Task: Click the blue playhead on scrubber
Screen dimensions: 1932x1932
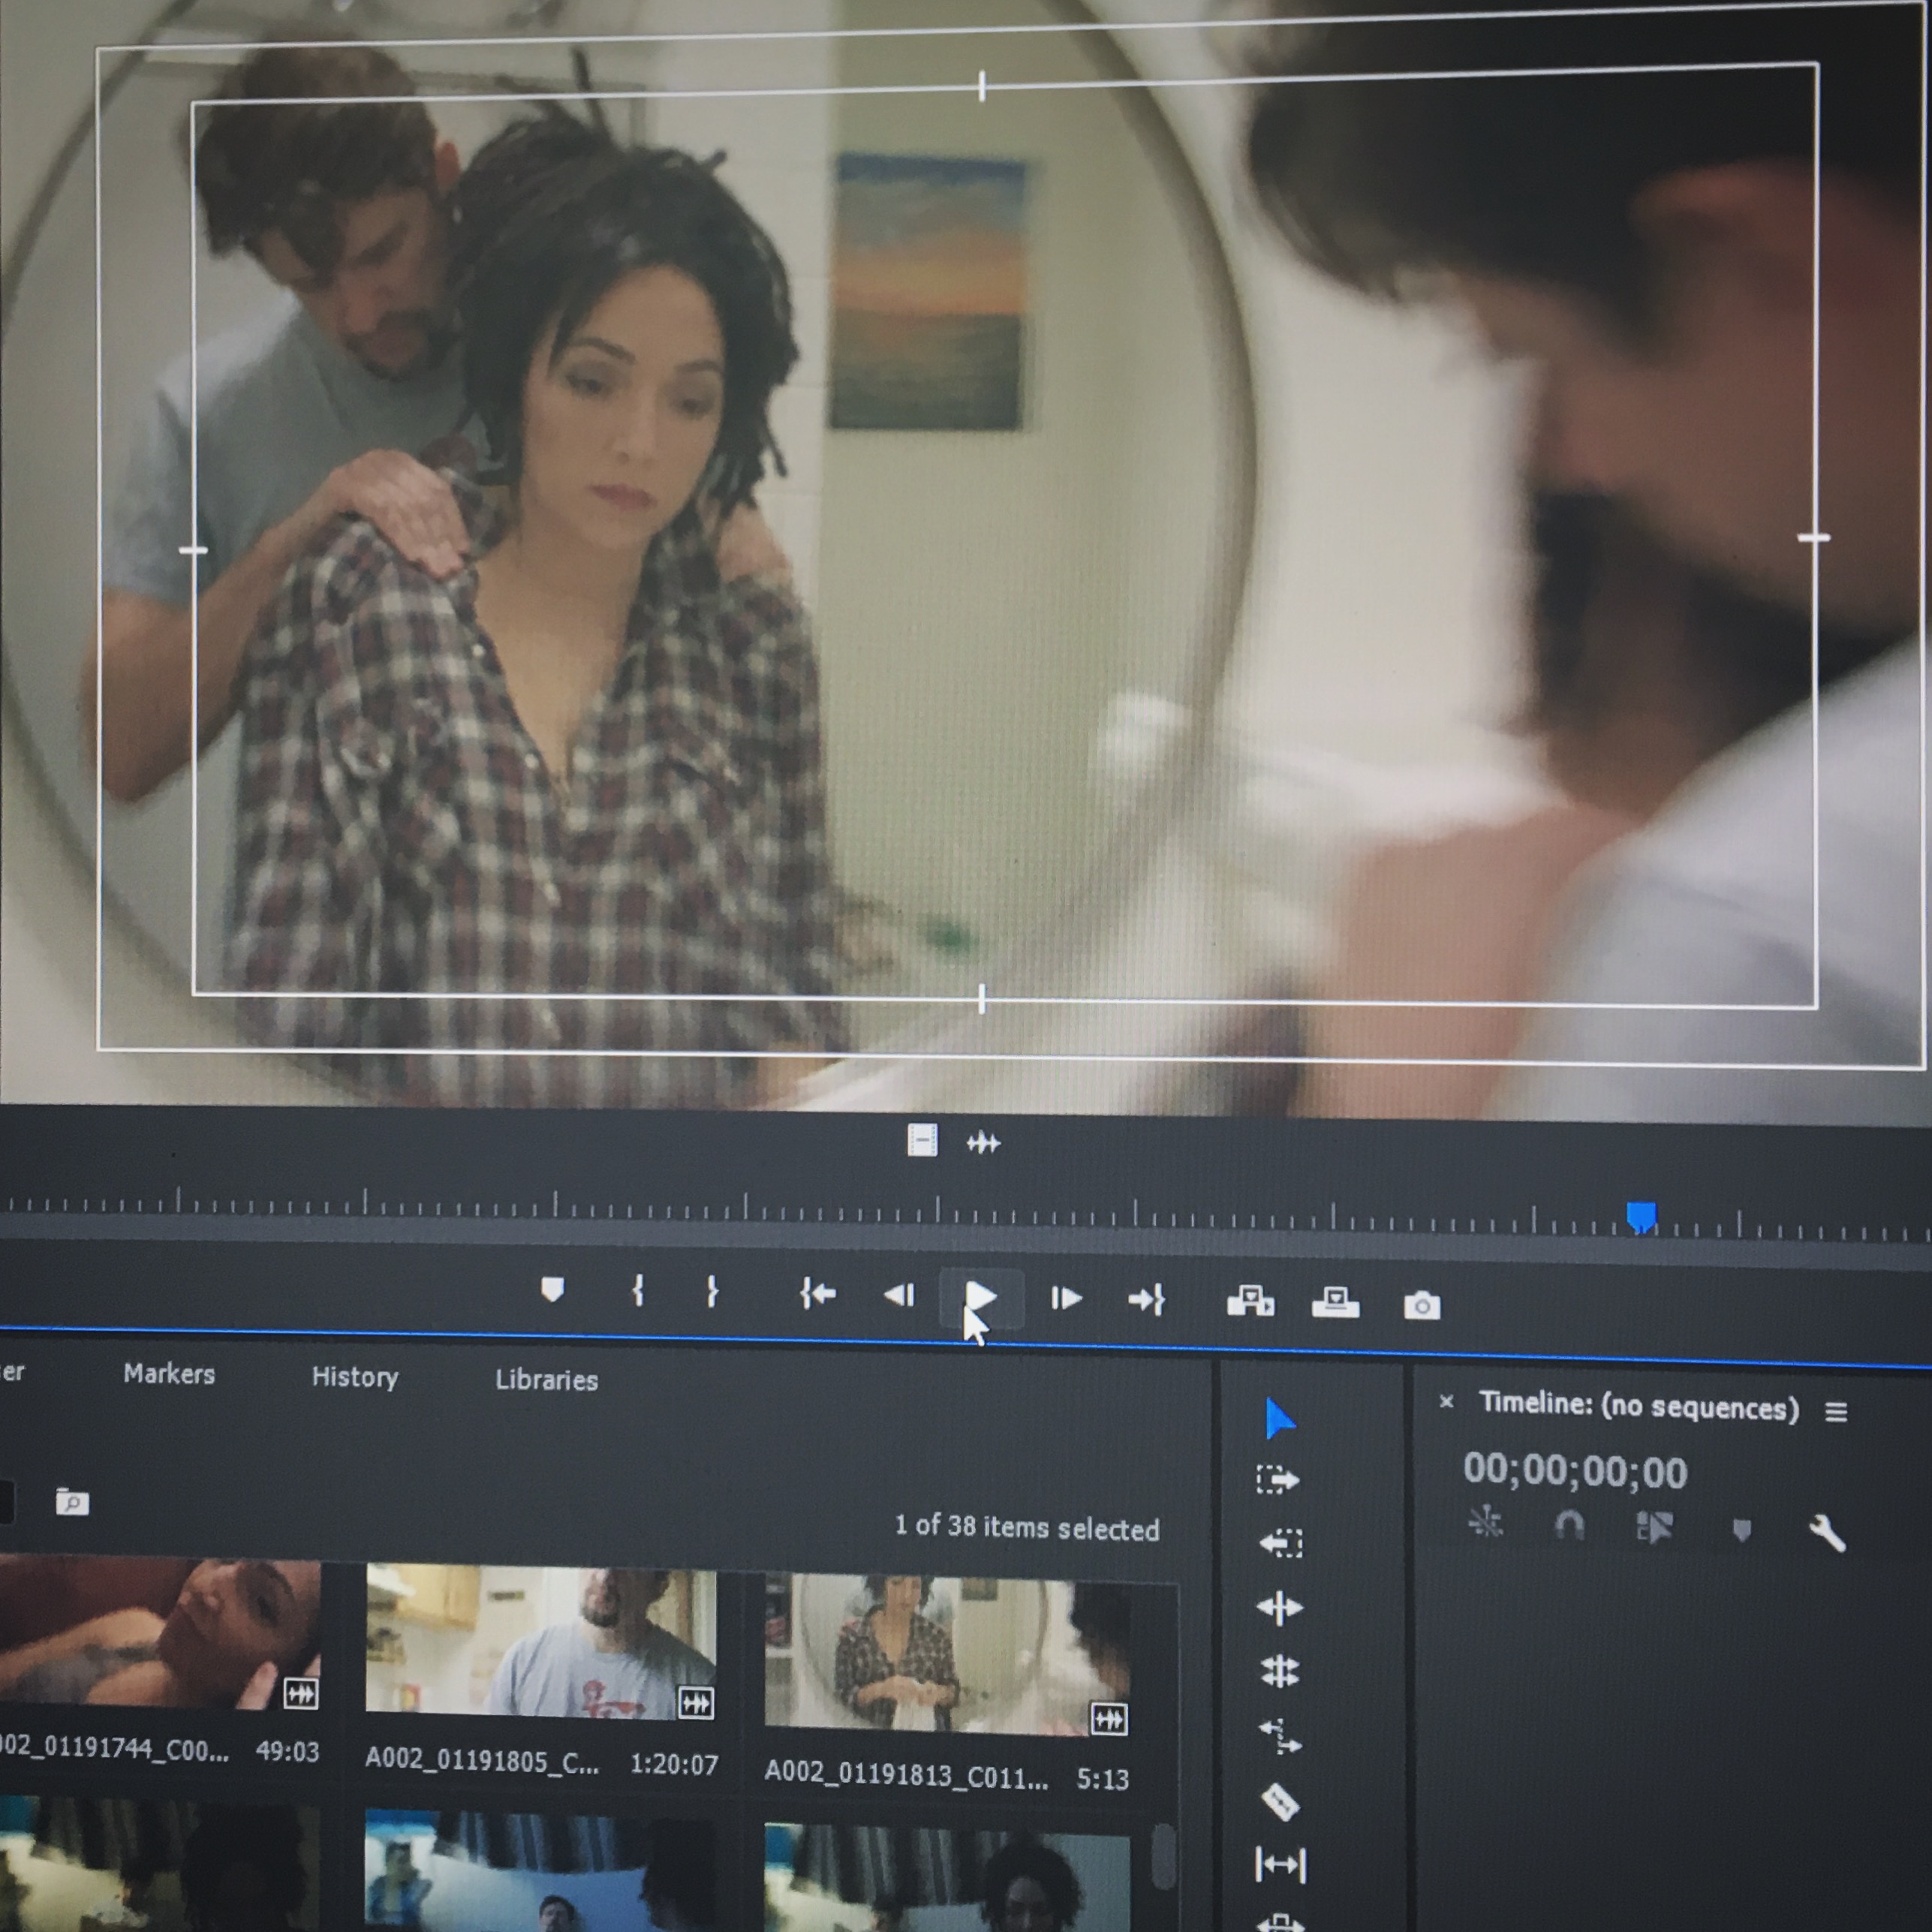Action: pos(1641,1216)
